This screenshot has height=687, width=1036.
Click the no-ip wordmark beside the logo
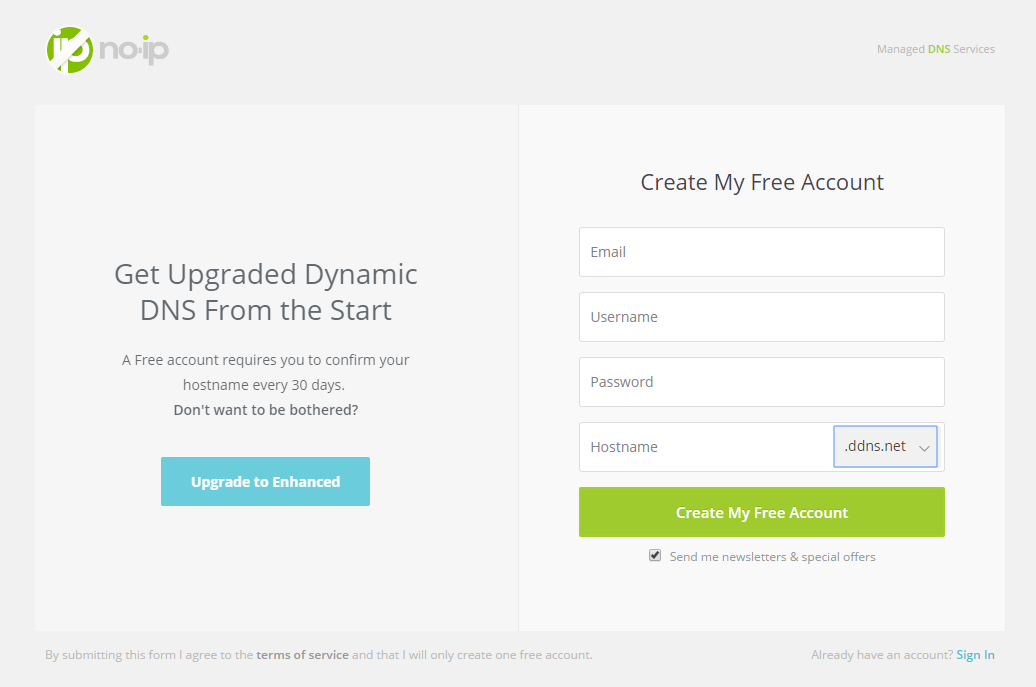[x=133, y=50]
